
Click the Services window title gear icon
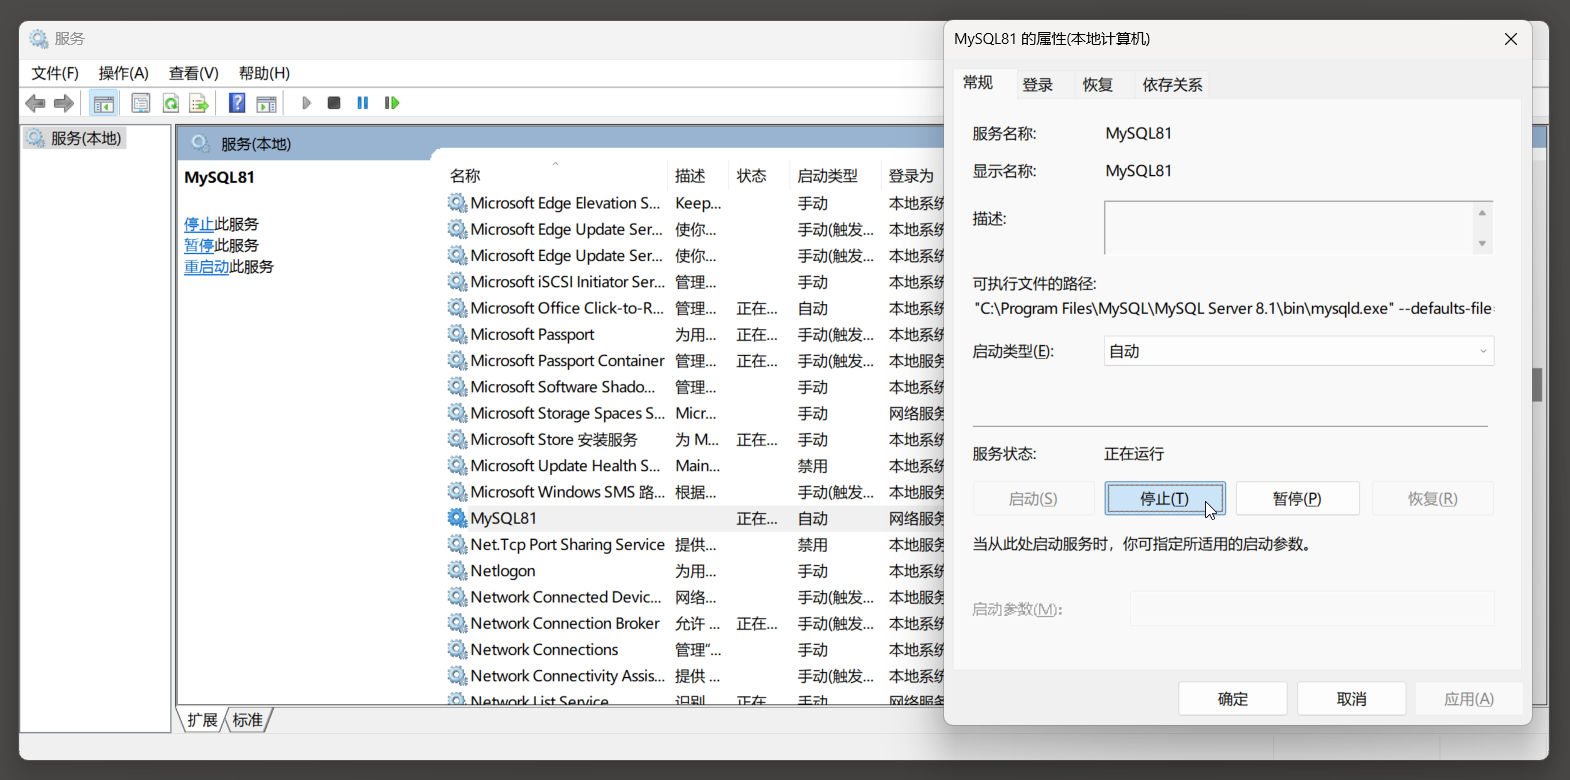tap(39, 39)
